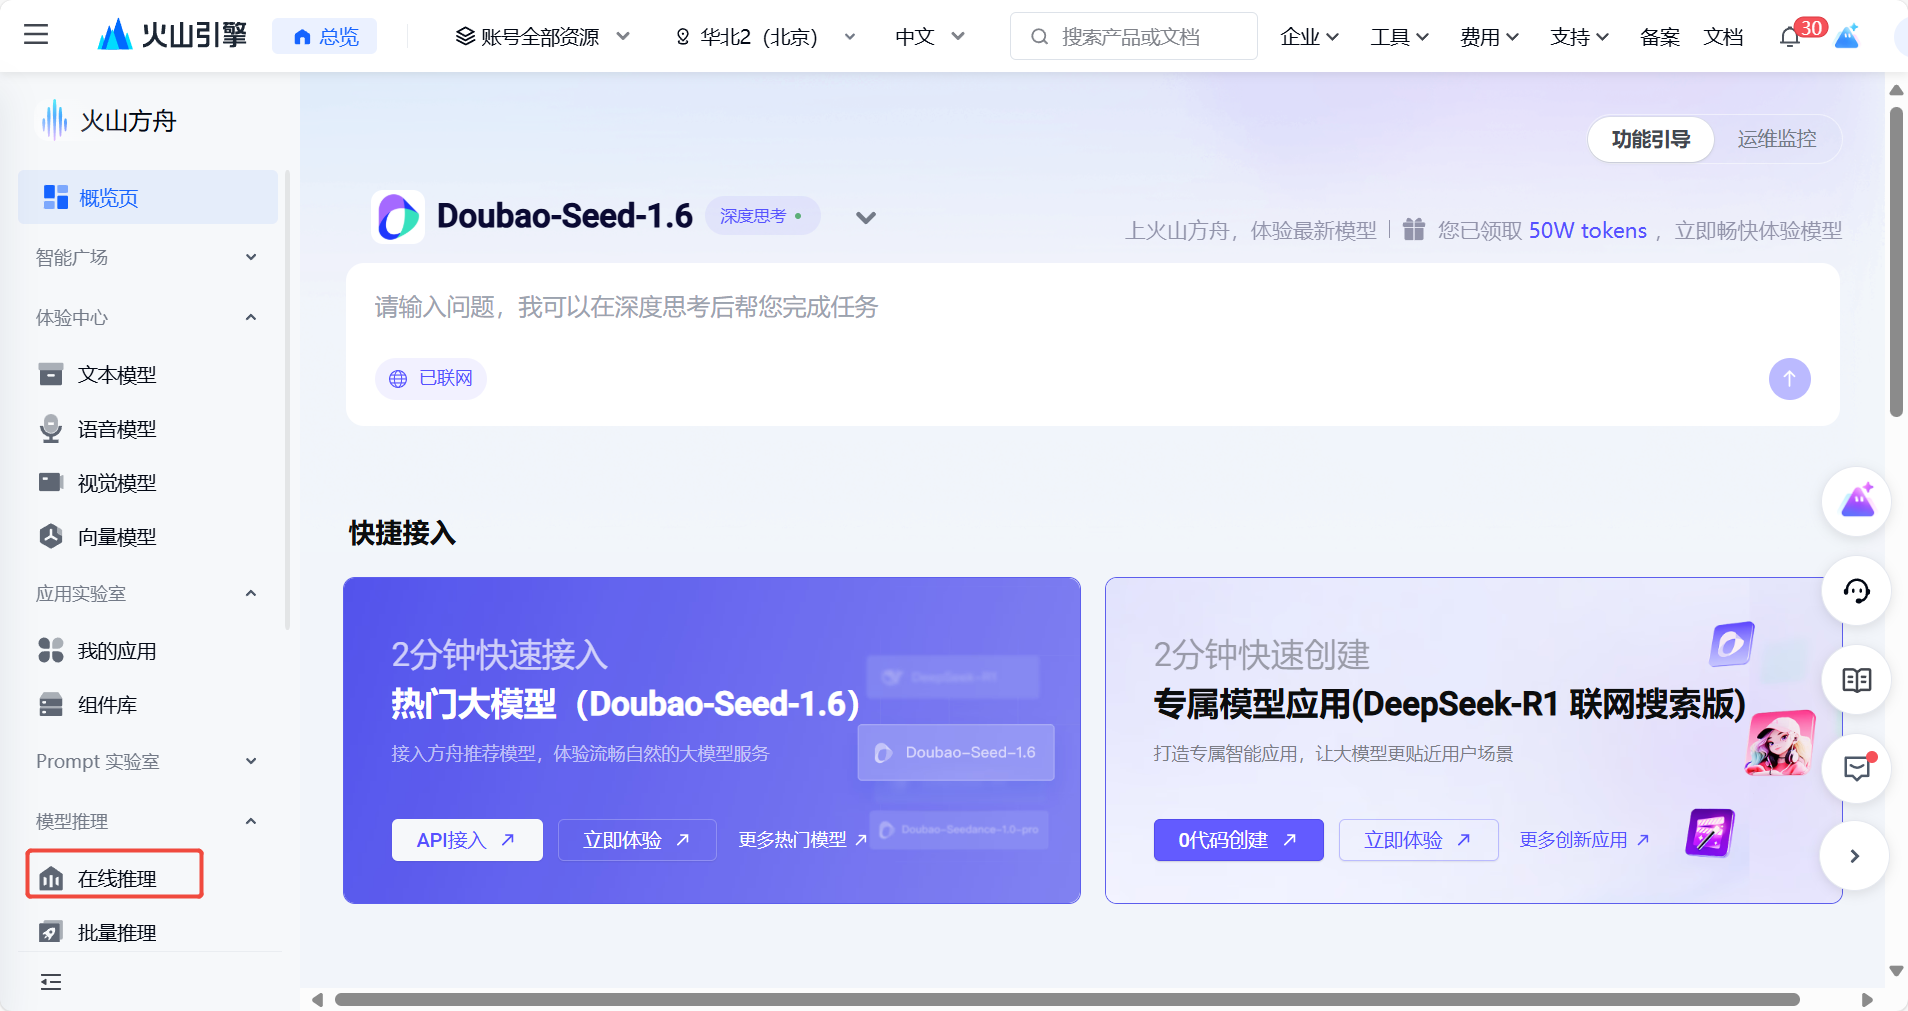The width and height of the screenshot is (1908, 1011).
Task: Open the 中文 language dropdown
Action: point(930,37)
